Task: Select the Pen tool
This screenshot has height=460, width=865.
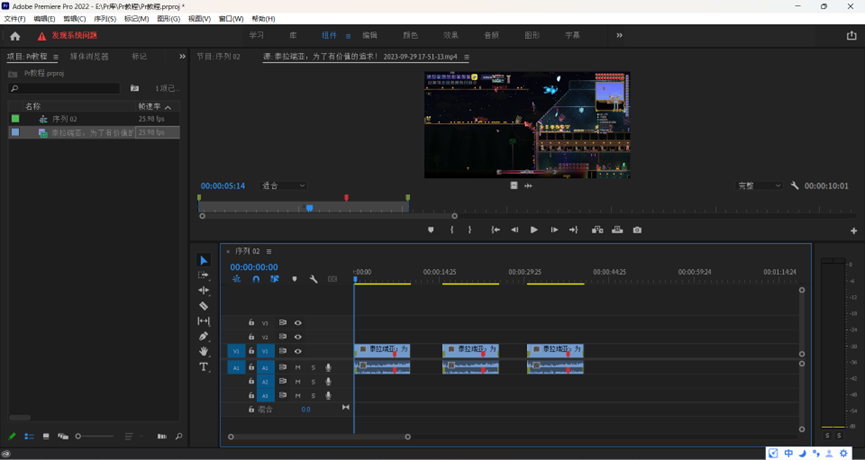Action: click(x=204, y=337)
